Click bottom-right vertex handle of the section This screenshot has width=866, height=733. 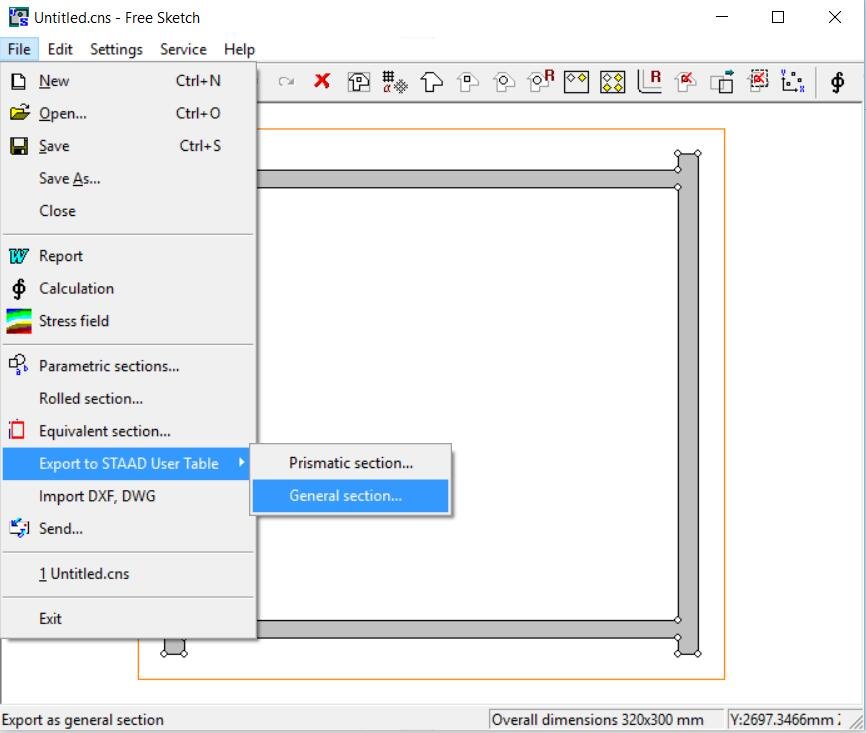pos(698,653)
